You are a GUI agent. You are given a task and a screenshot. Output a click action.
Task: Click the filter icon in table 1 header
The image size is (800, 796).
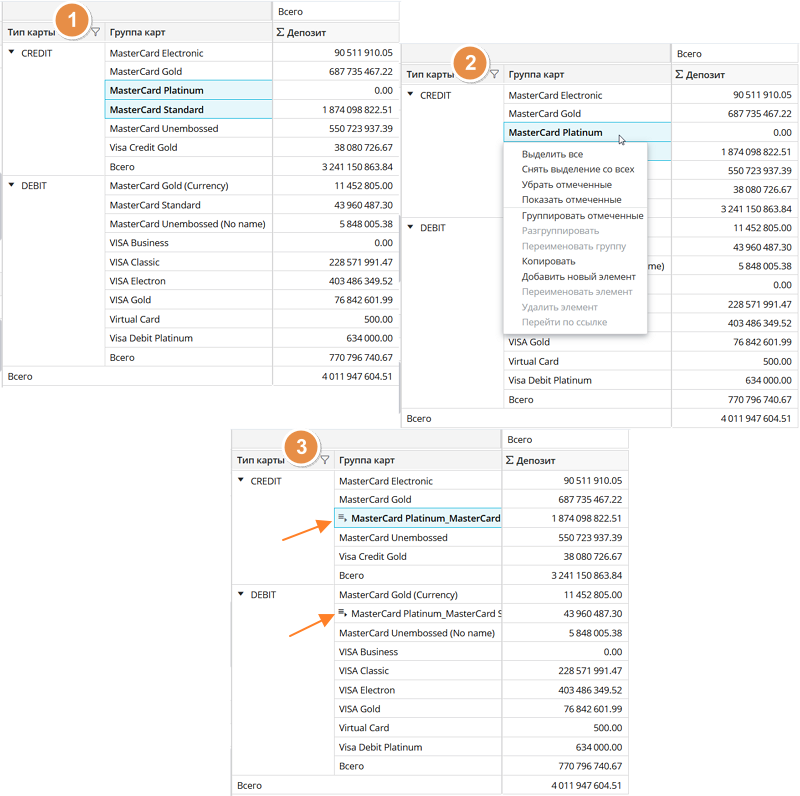tap(95, 33)
